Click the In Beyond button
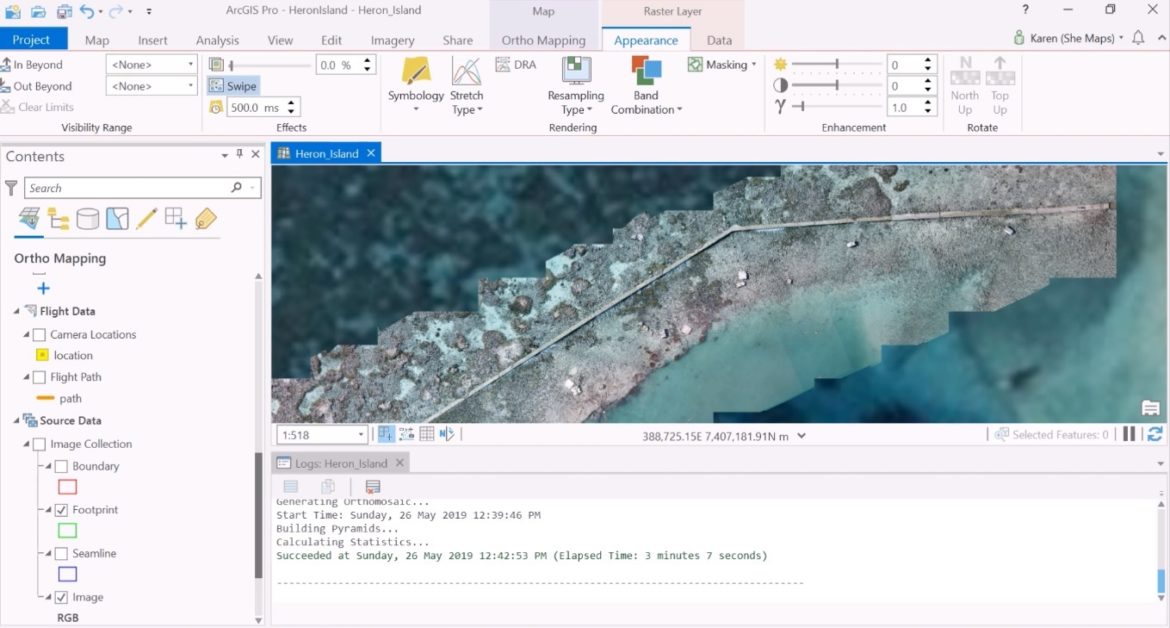The width and height of the screenshot is (1170, 628). tap(32, 65)
